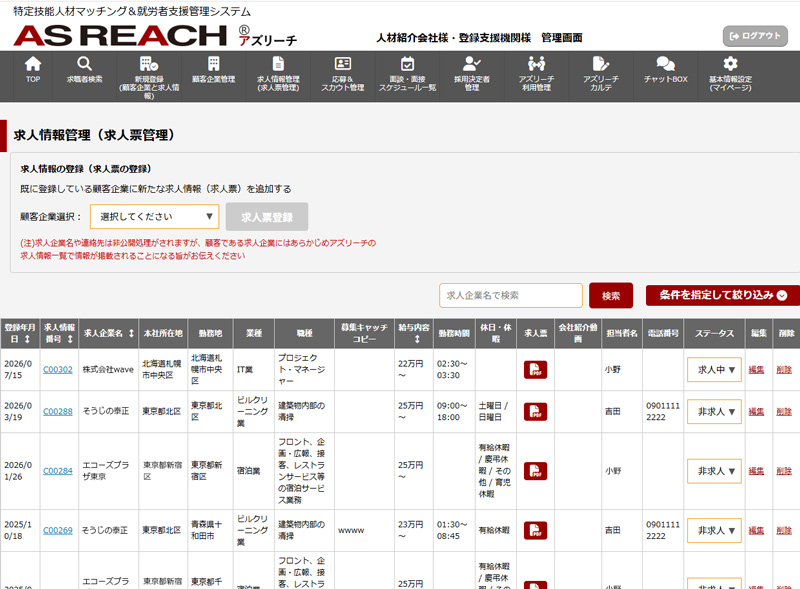Click 削除 link for C00284 row
Screen dimensions: 800x589
pyautogui.click(x=784, y=471)
